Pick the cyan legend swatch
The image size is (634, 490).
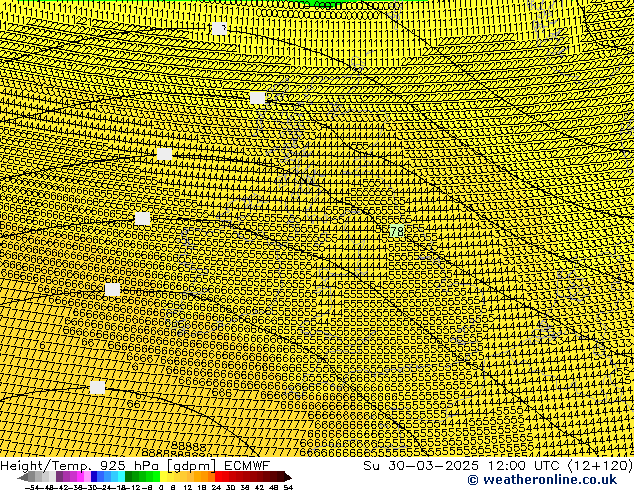(118, 477)
